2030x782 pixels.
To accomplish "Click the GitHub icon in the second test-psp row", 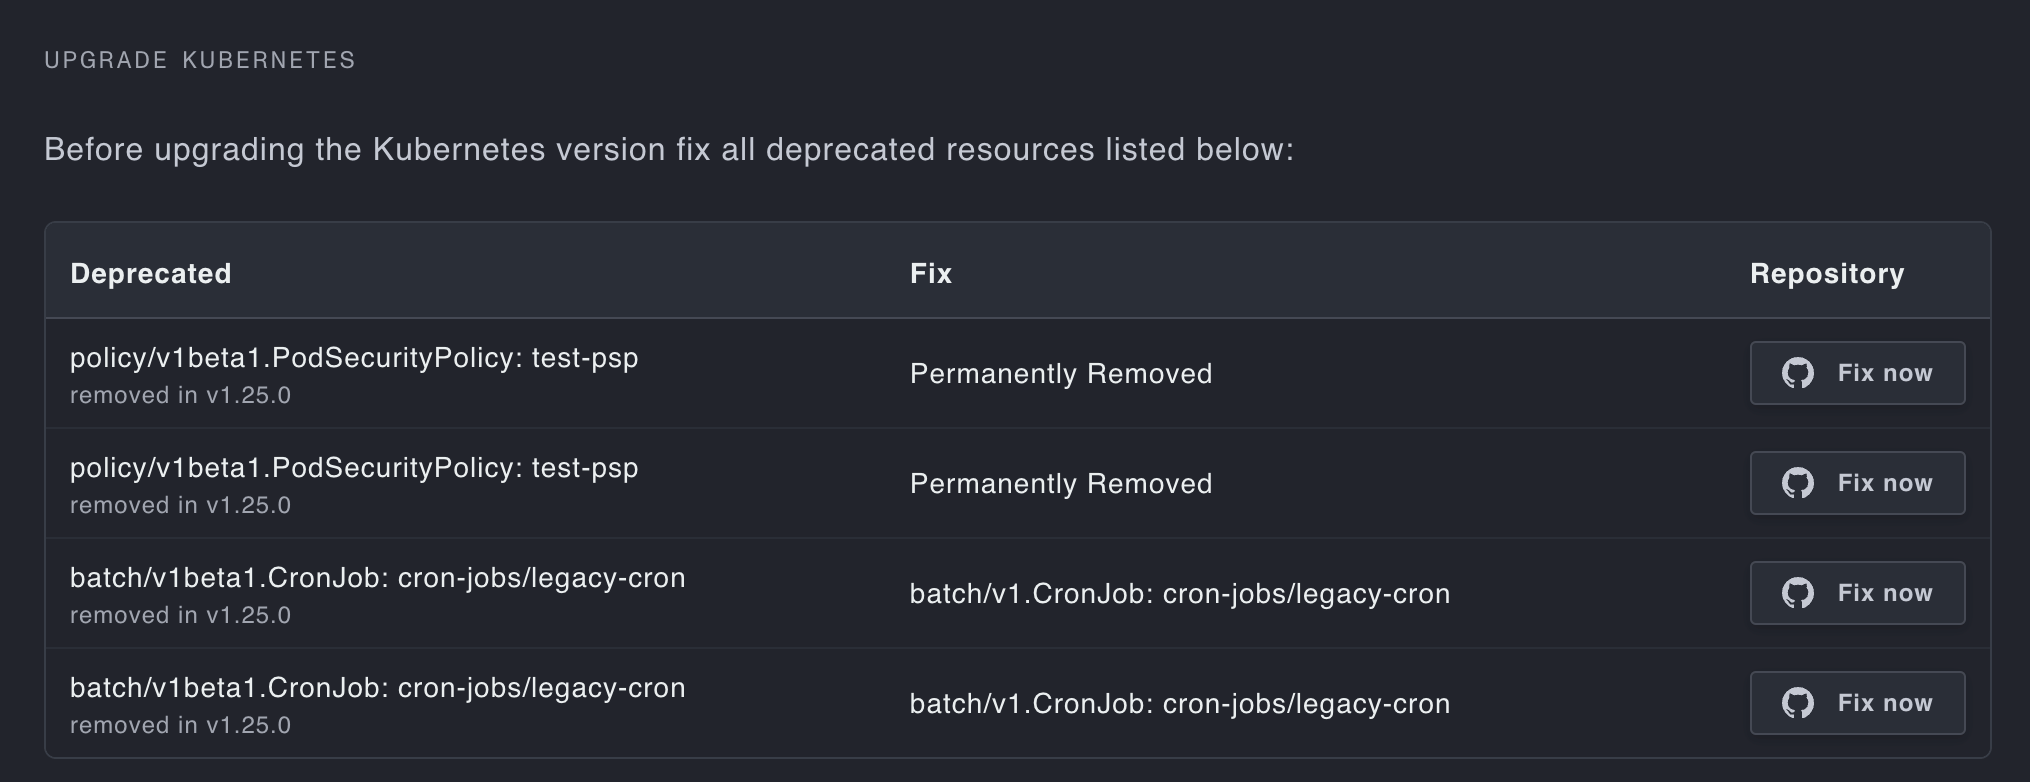I will [x=1797, y=483].
